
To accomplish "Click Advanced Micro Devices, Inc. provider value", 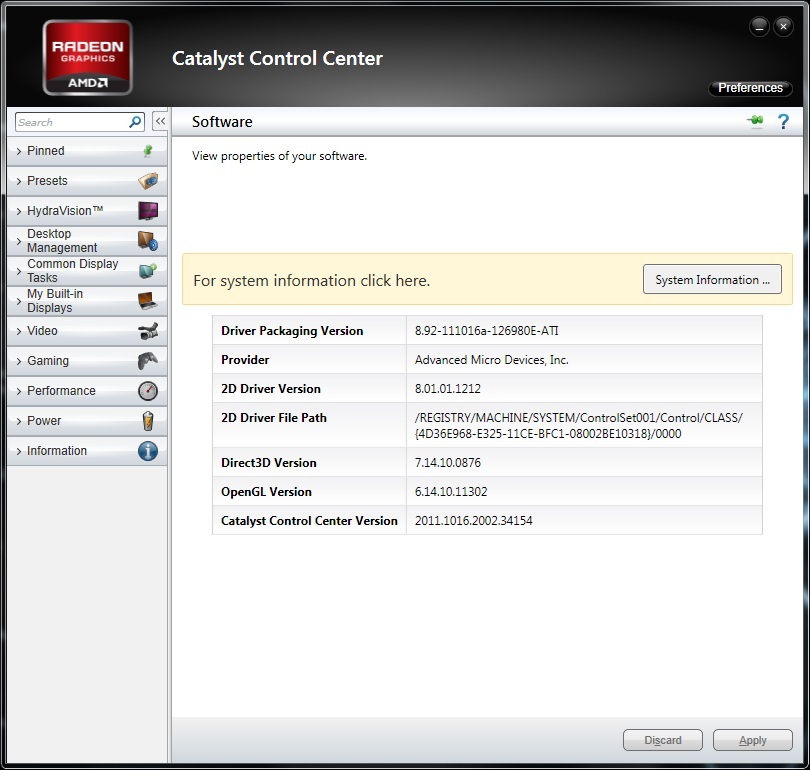I will pyautogui.click(x=491, y=359).
